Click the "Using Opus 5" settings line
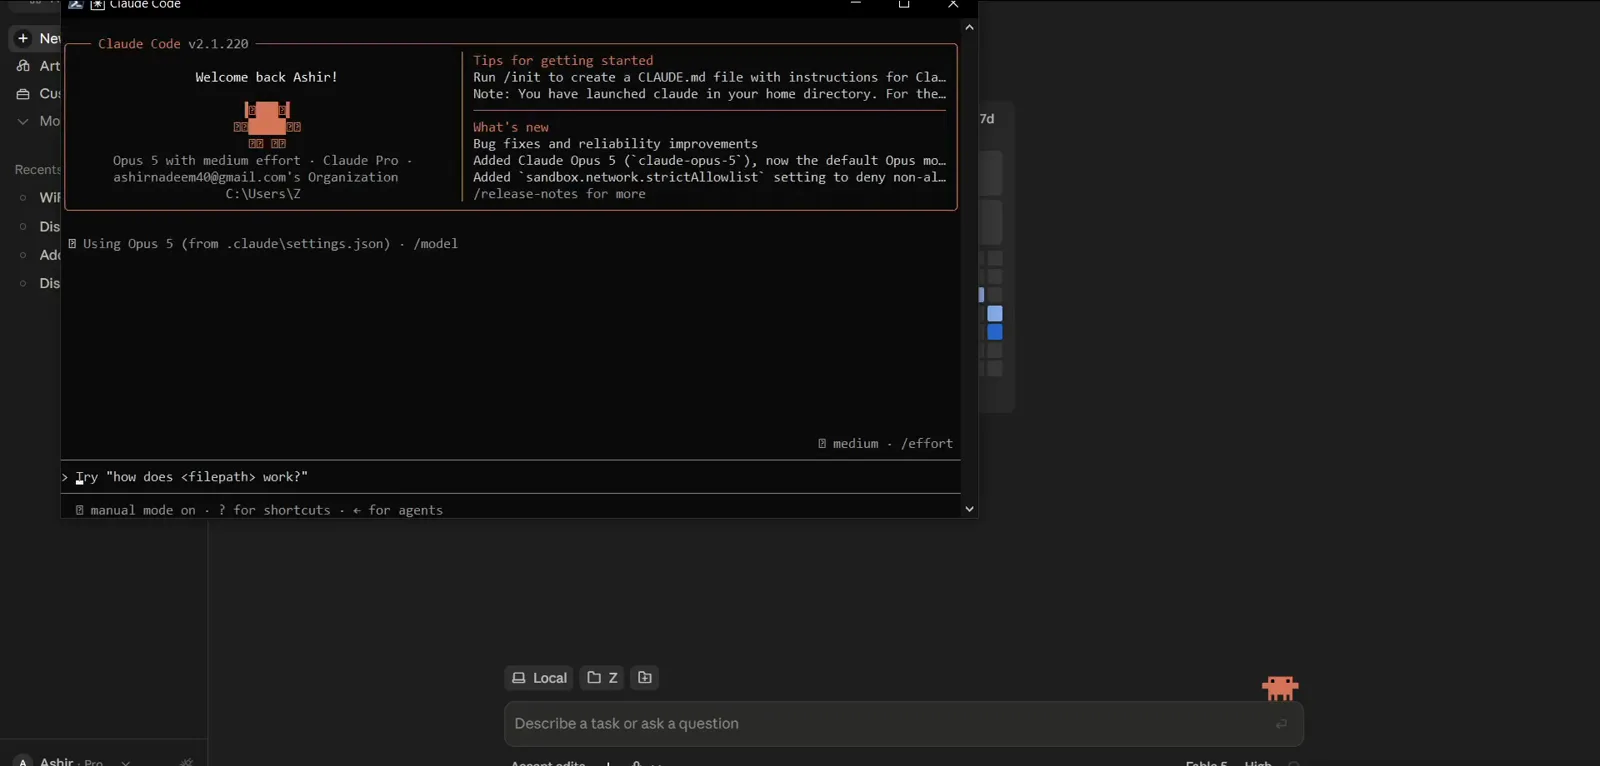 [x=263, y=244]
